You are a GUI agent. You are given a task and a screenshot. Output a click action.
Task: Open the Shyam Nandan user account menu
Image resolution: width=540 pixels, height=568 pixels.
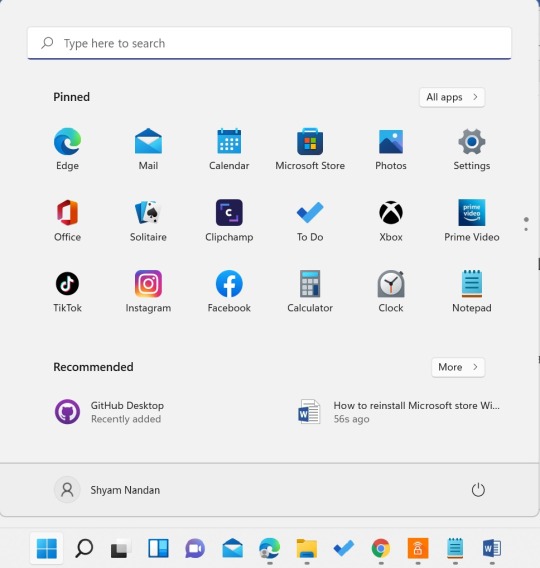tap(107, 490)
